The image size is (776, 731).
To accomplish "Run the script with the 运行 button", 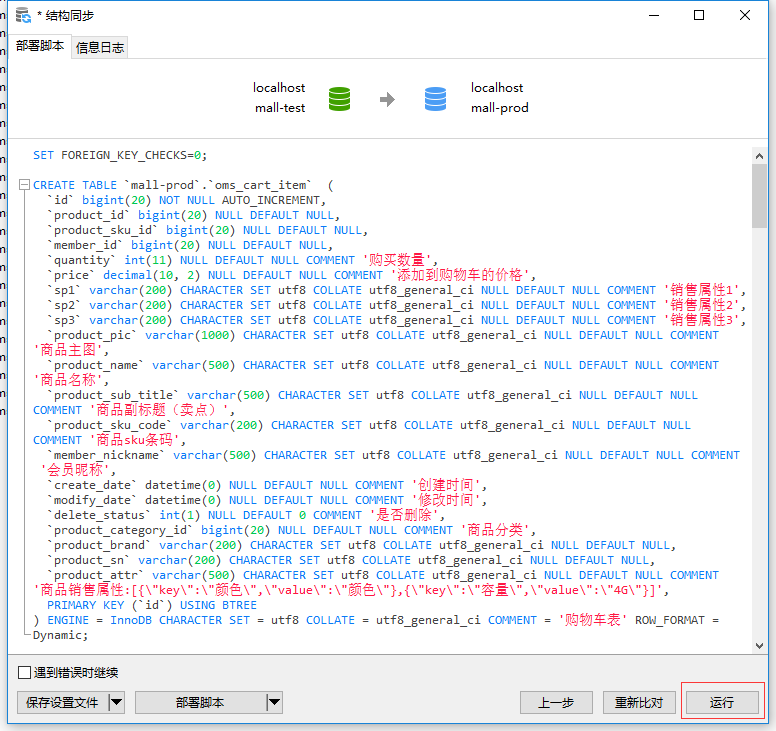I will 722,703.
